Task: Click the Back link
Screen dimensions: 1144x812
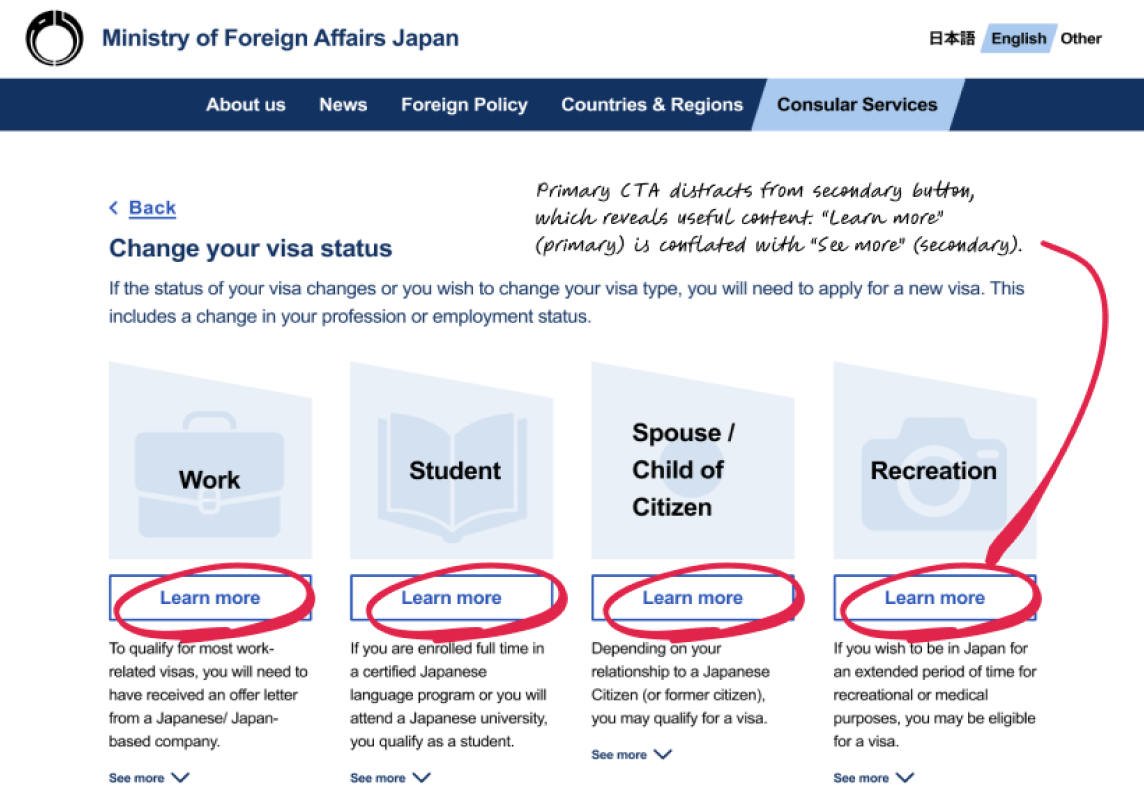Action: [x=152, y=208]
